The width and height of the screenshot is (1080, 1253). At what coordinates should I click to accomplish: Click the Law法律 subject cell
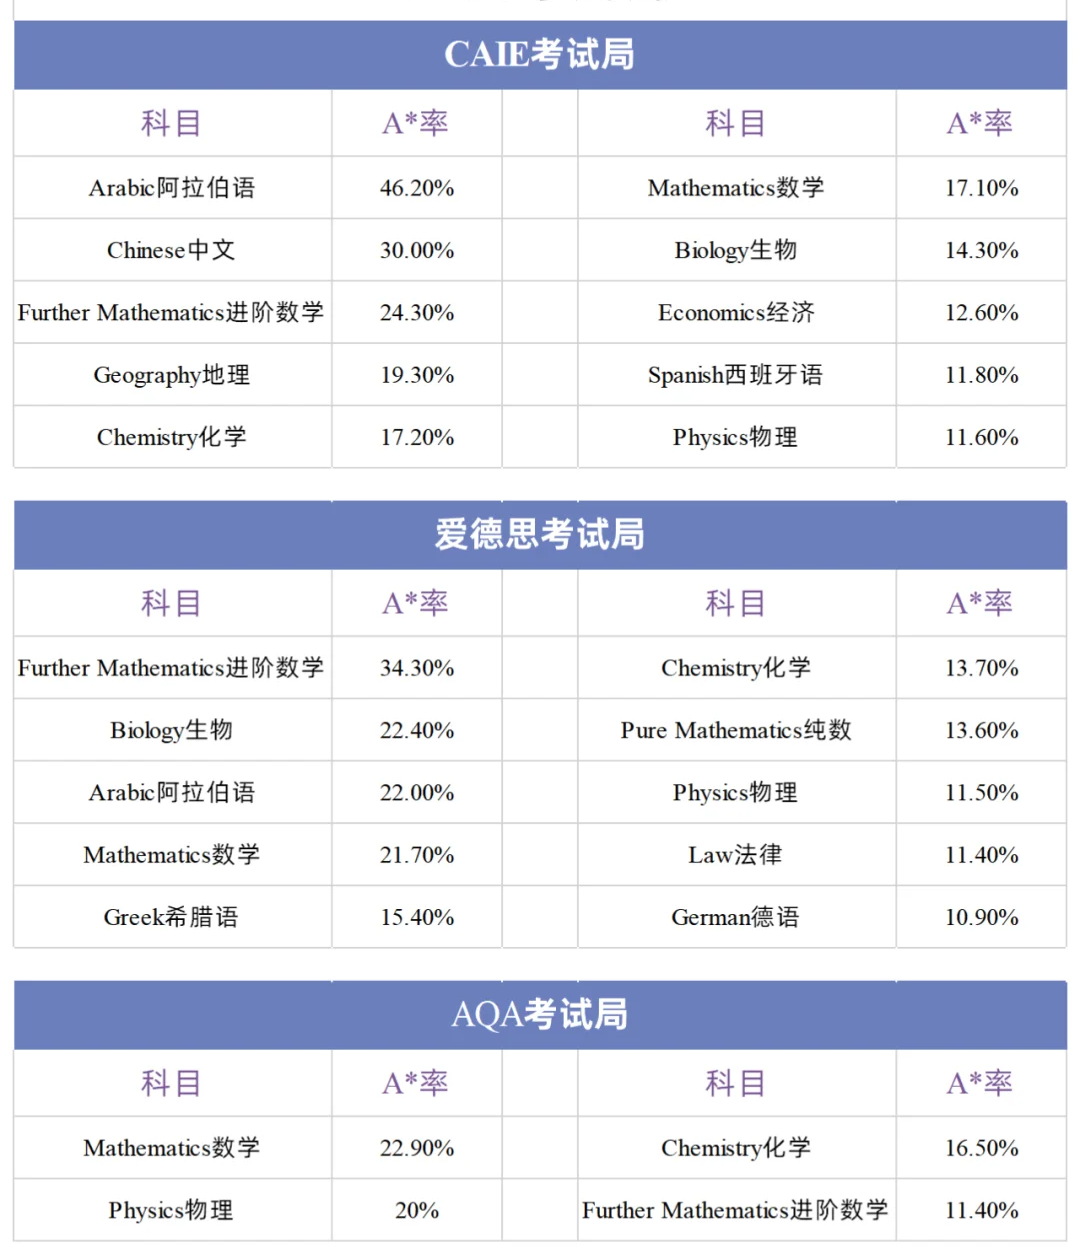(x=736, y=855)
